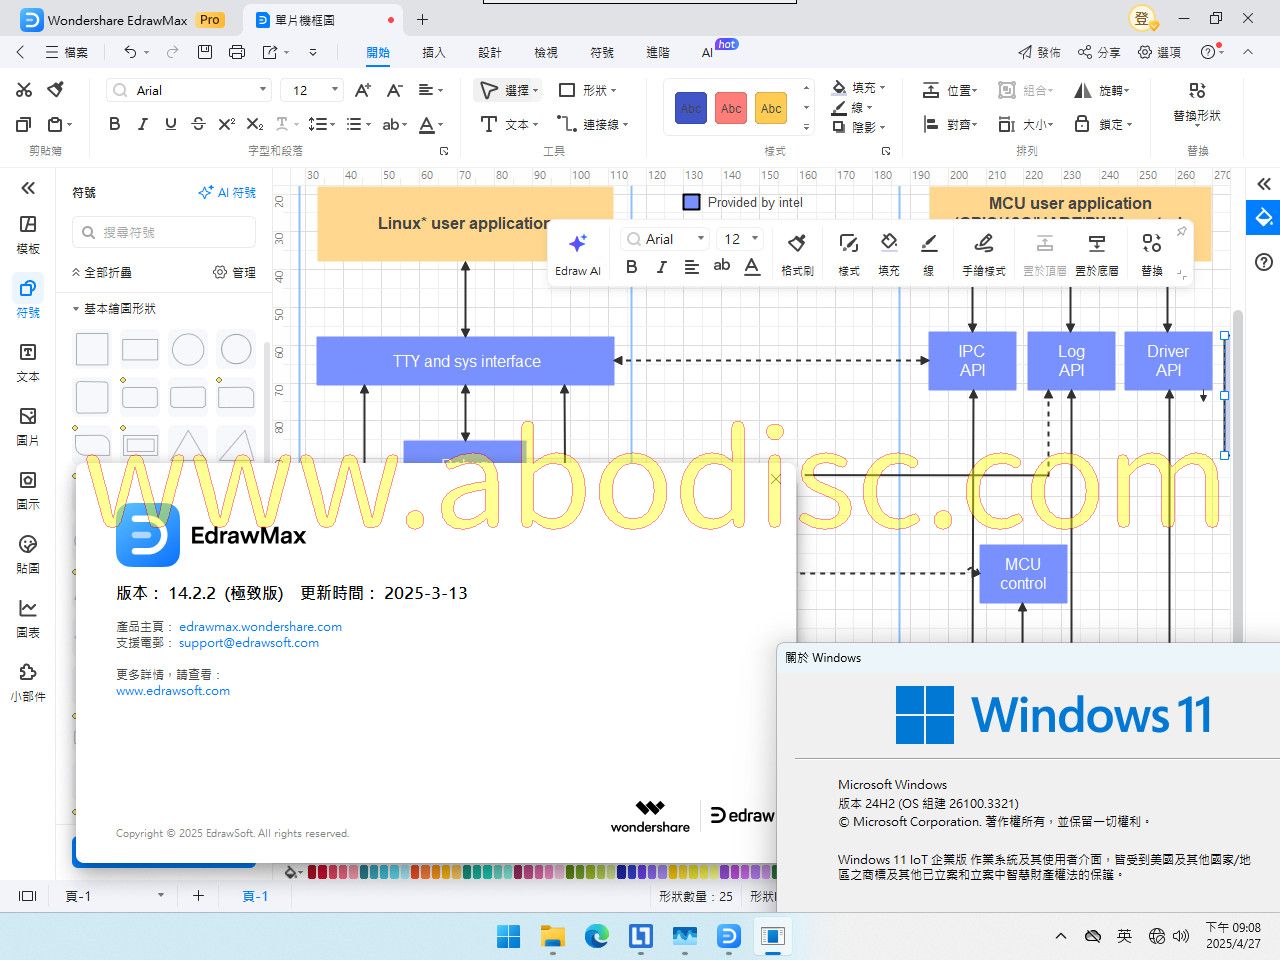Open the fill panel icon on right sidebar
Viewport: 1280px width, 960px height.
click(1264, 218)
